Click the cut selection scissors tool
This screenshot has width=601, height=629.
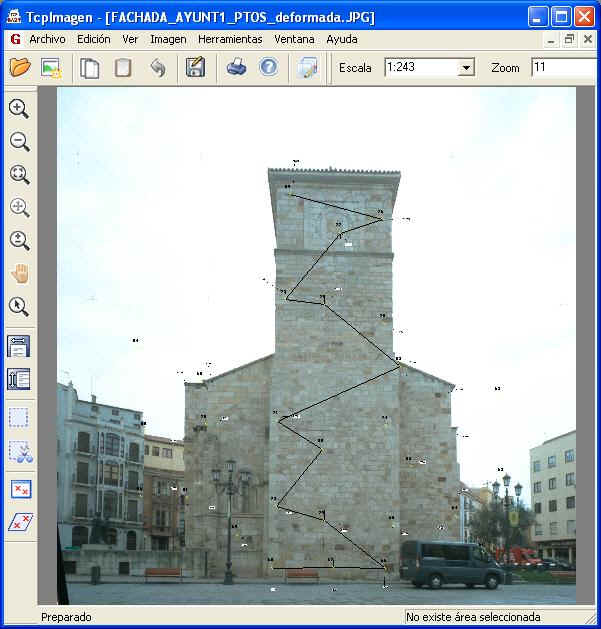(x=19, y=451)
